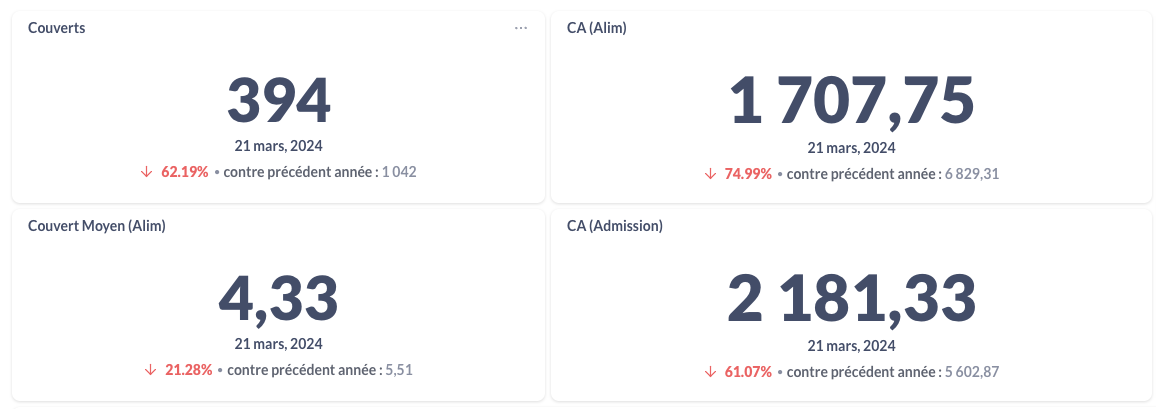Click the 21.28% decrease percentage

(189, 370)
